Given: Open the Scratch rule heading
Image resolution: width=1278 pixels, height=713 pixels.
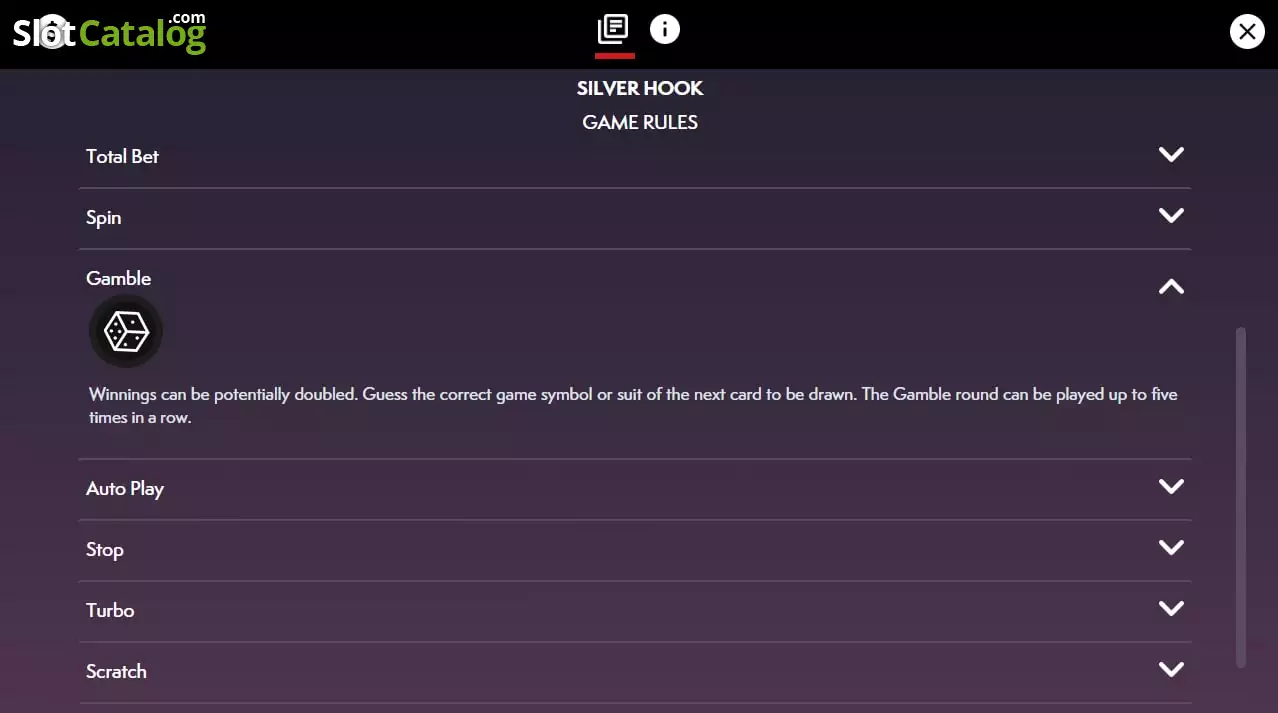Looking at the screenshot, I should (116, 671).
